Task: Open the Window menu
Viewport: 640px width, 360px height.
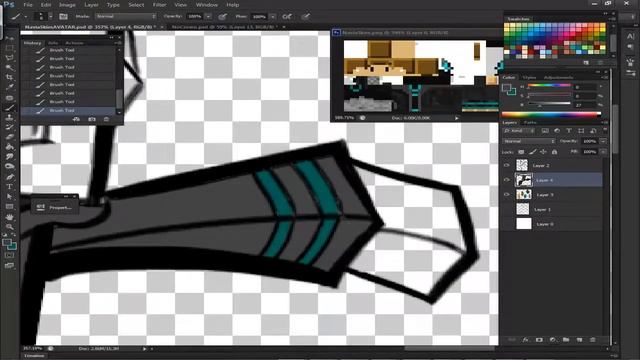Action: coord(207,5)
